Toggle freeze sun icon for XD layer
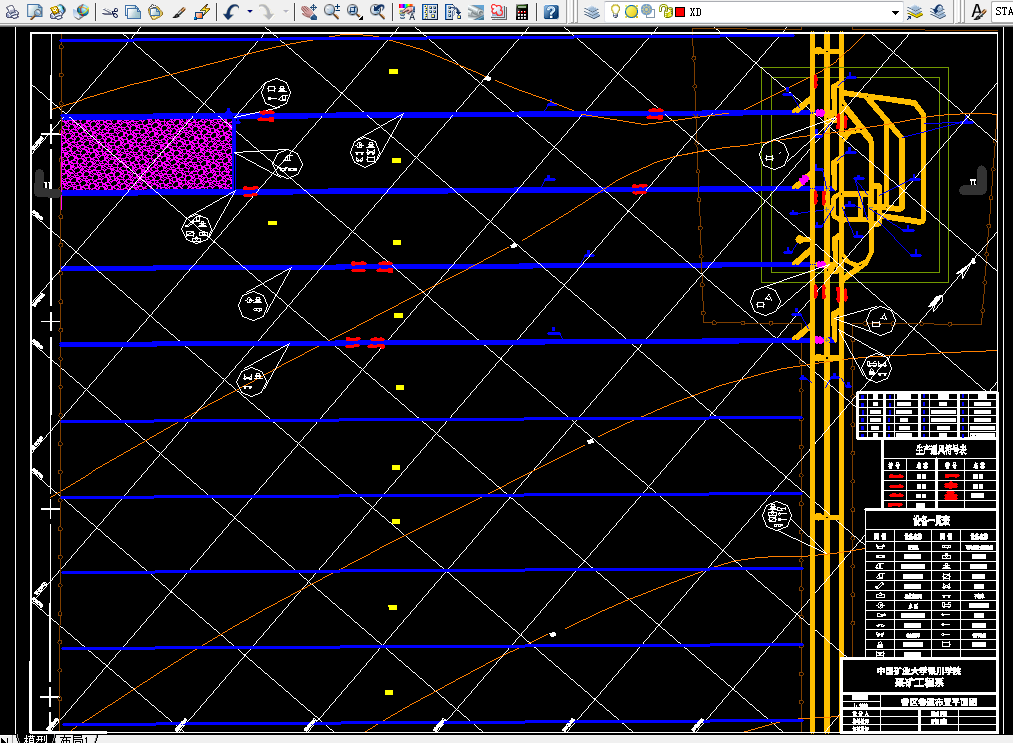This screenshot has width=1013, height=743. (631, 11)
